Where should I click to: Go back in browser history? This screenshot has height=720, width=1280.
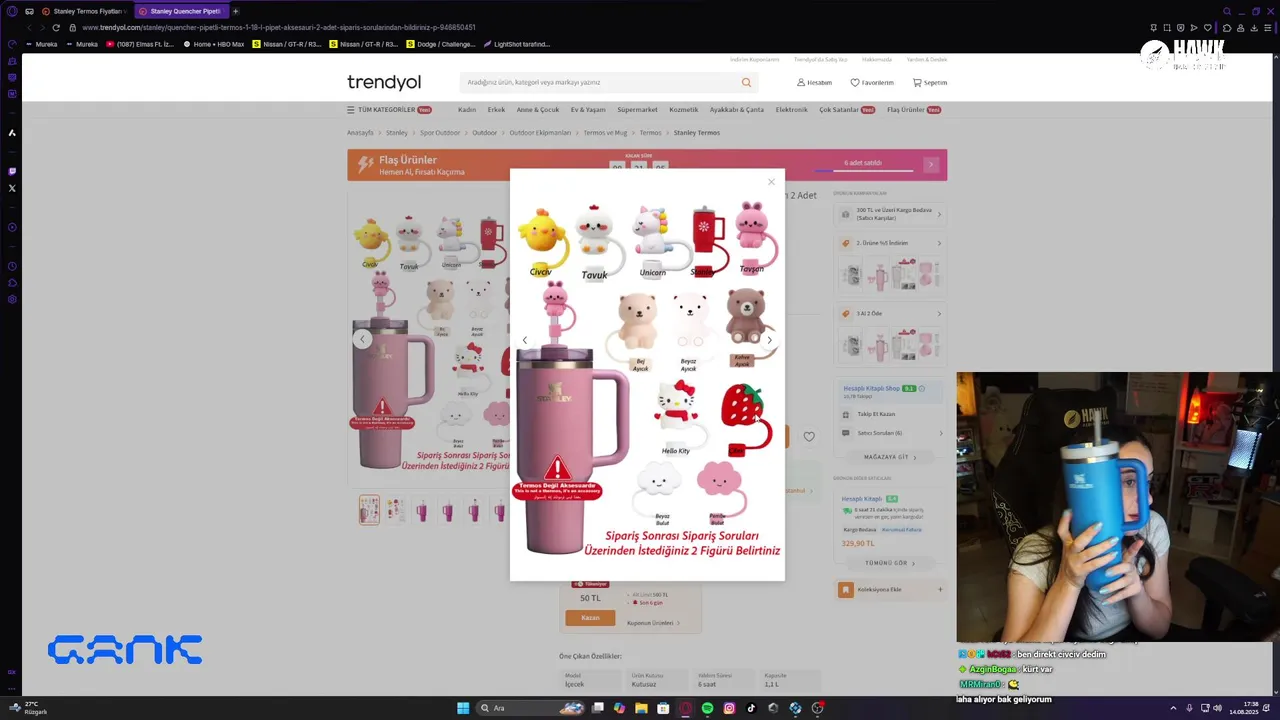coord(28,28)
